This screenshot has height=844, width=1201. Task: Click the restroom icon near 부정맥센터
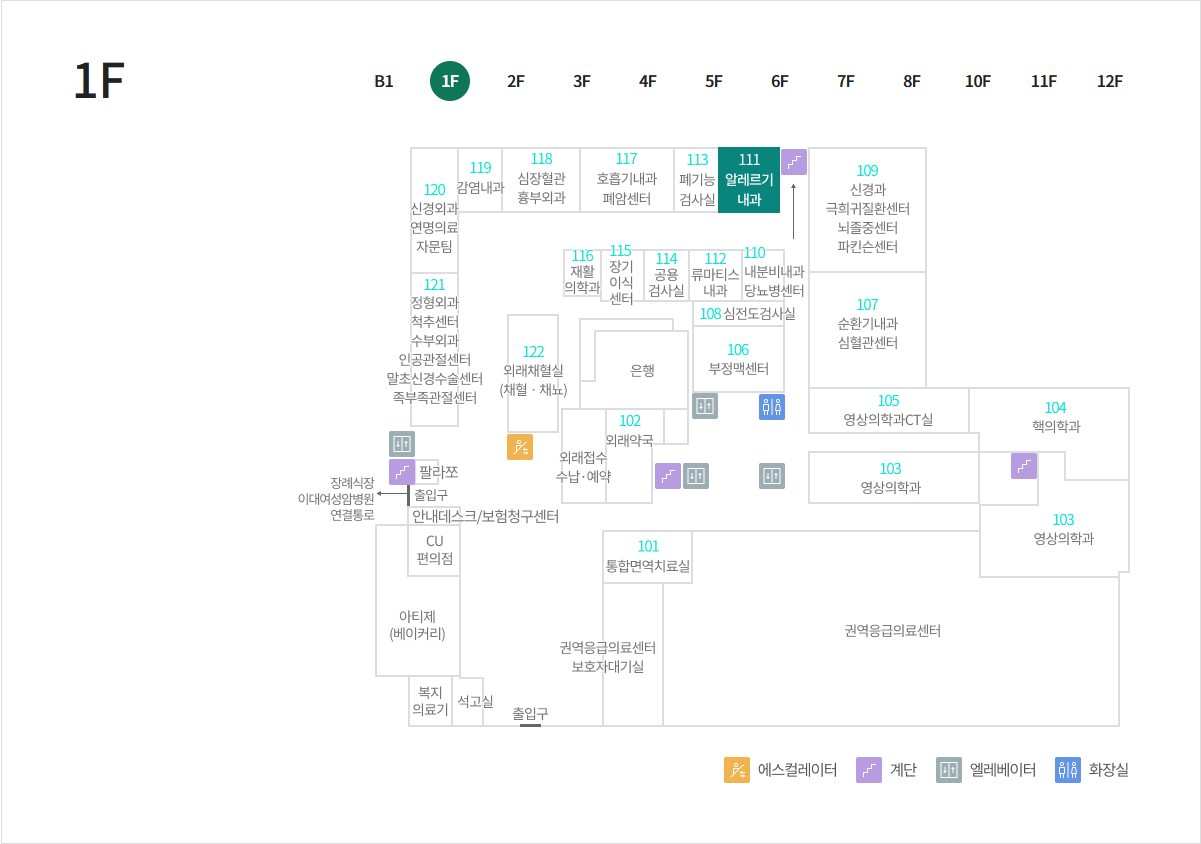(771, 407)
